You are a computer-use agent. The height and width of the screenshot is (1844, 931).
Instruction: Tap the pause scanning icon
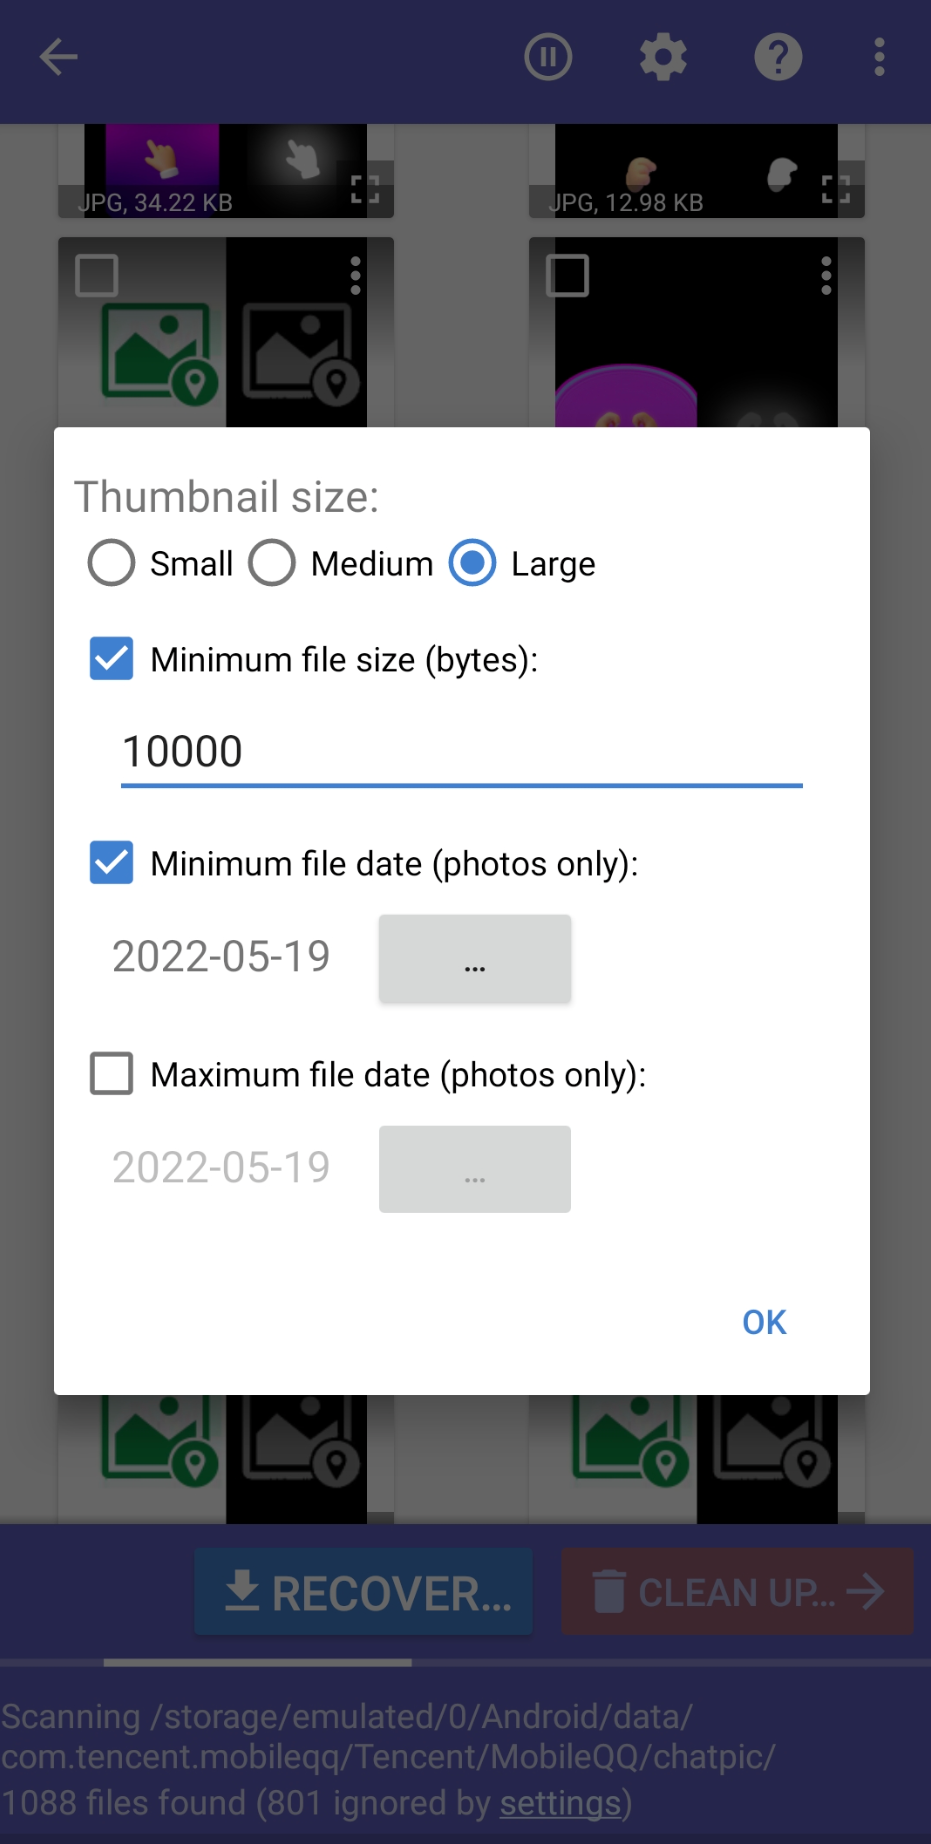547,57
